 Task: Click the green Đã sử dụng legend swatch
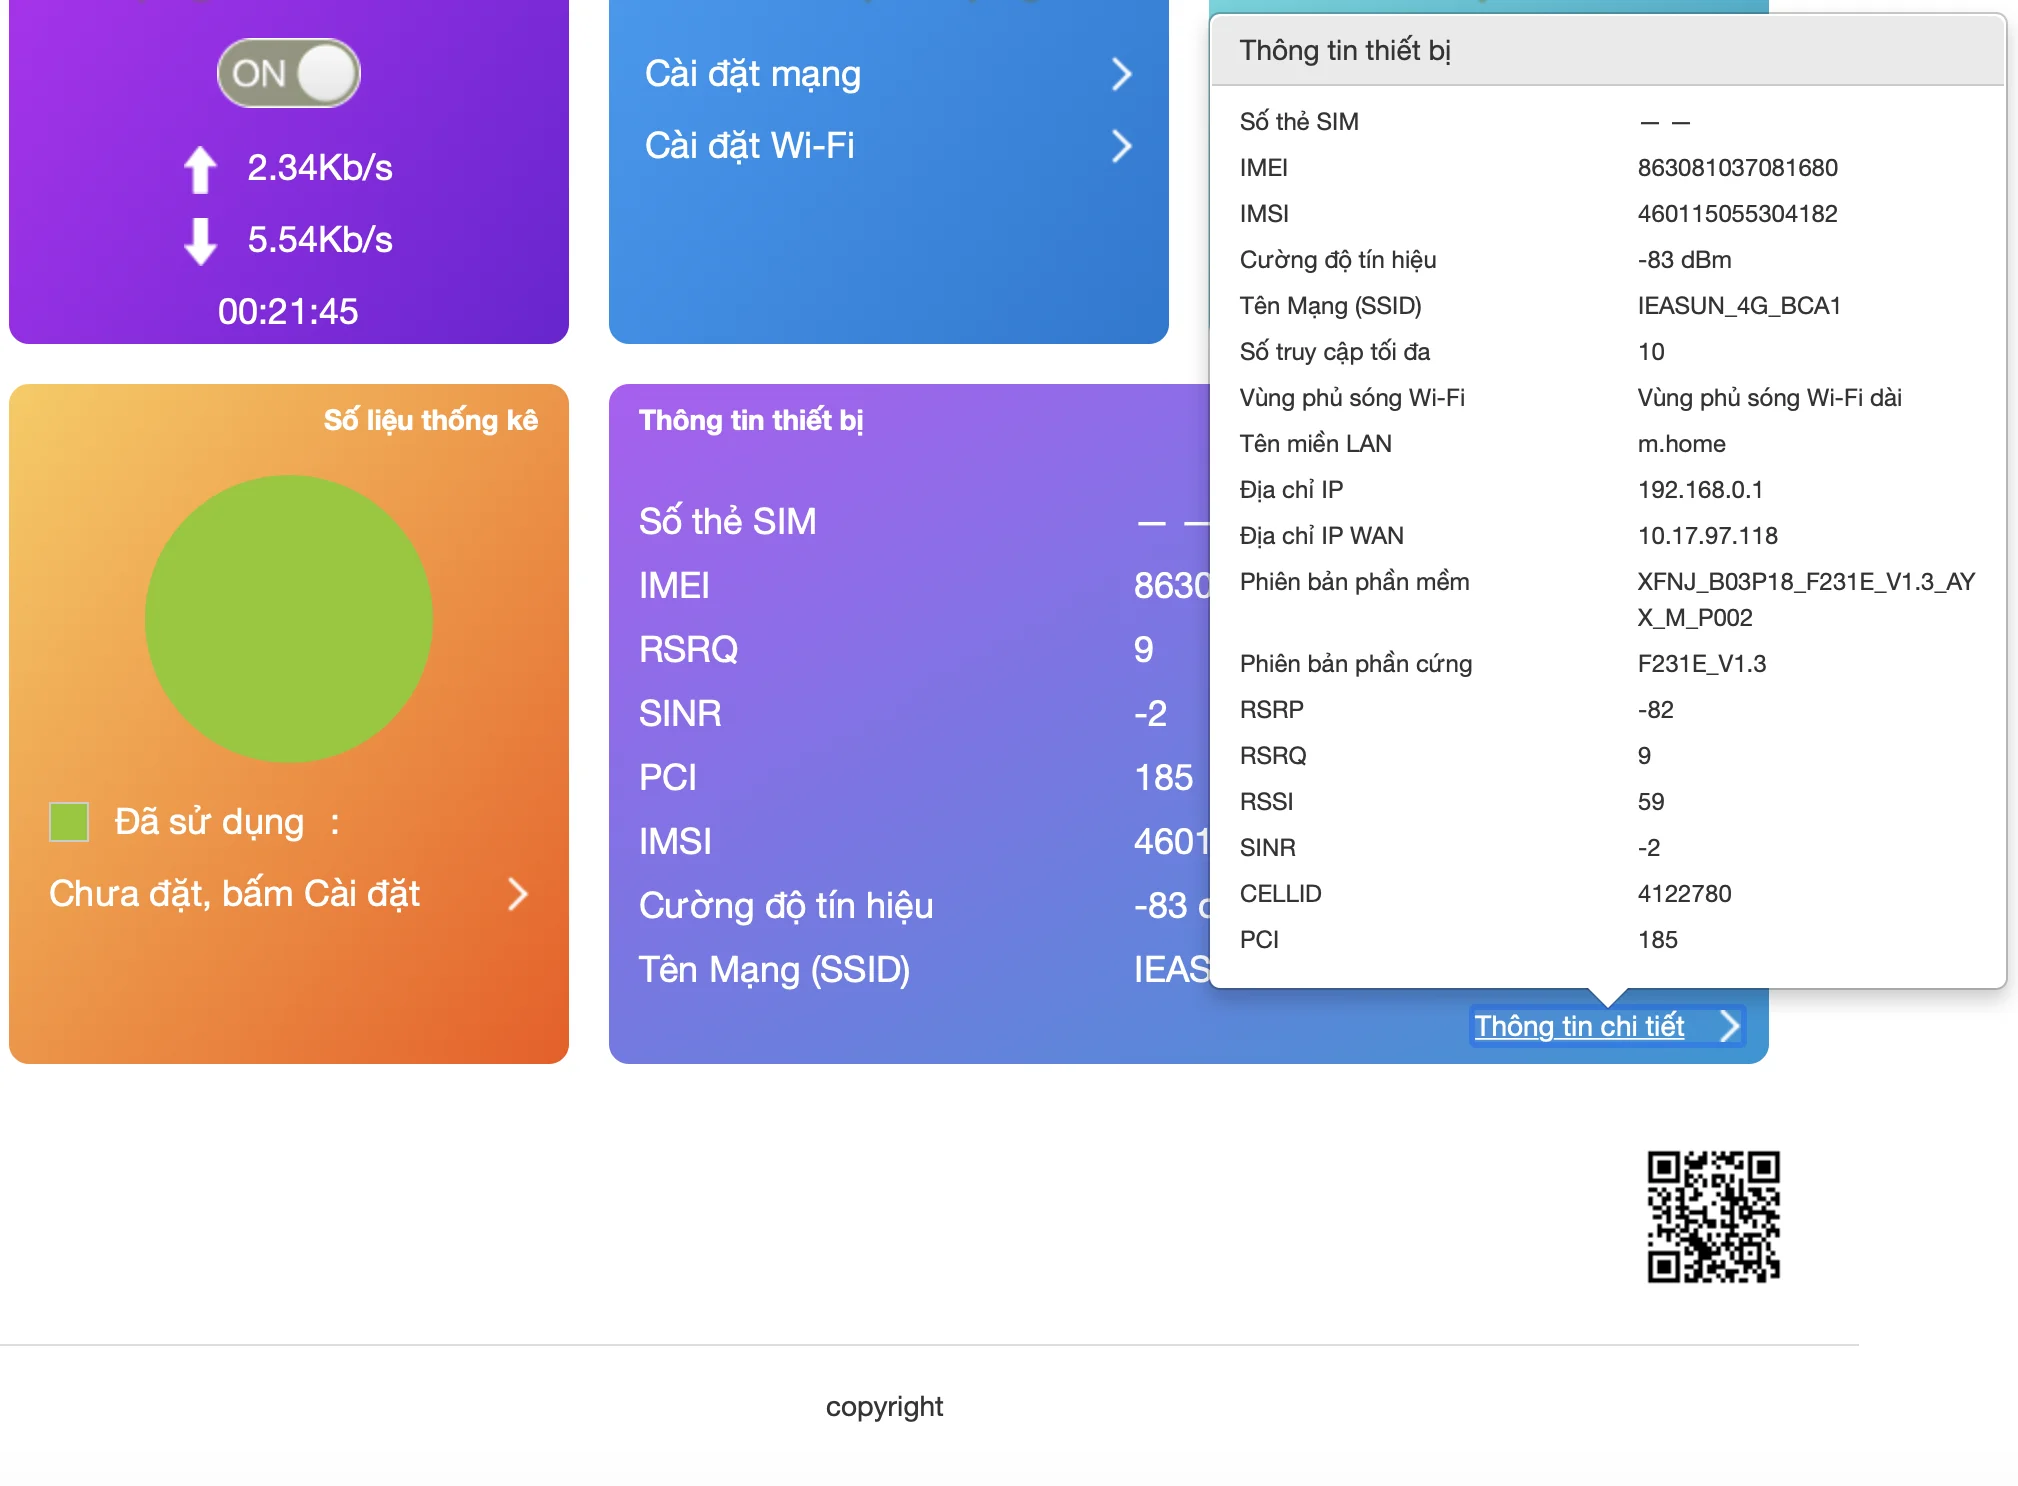point(69,822)
